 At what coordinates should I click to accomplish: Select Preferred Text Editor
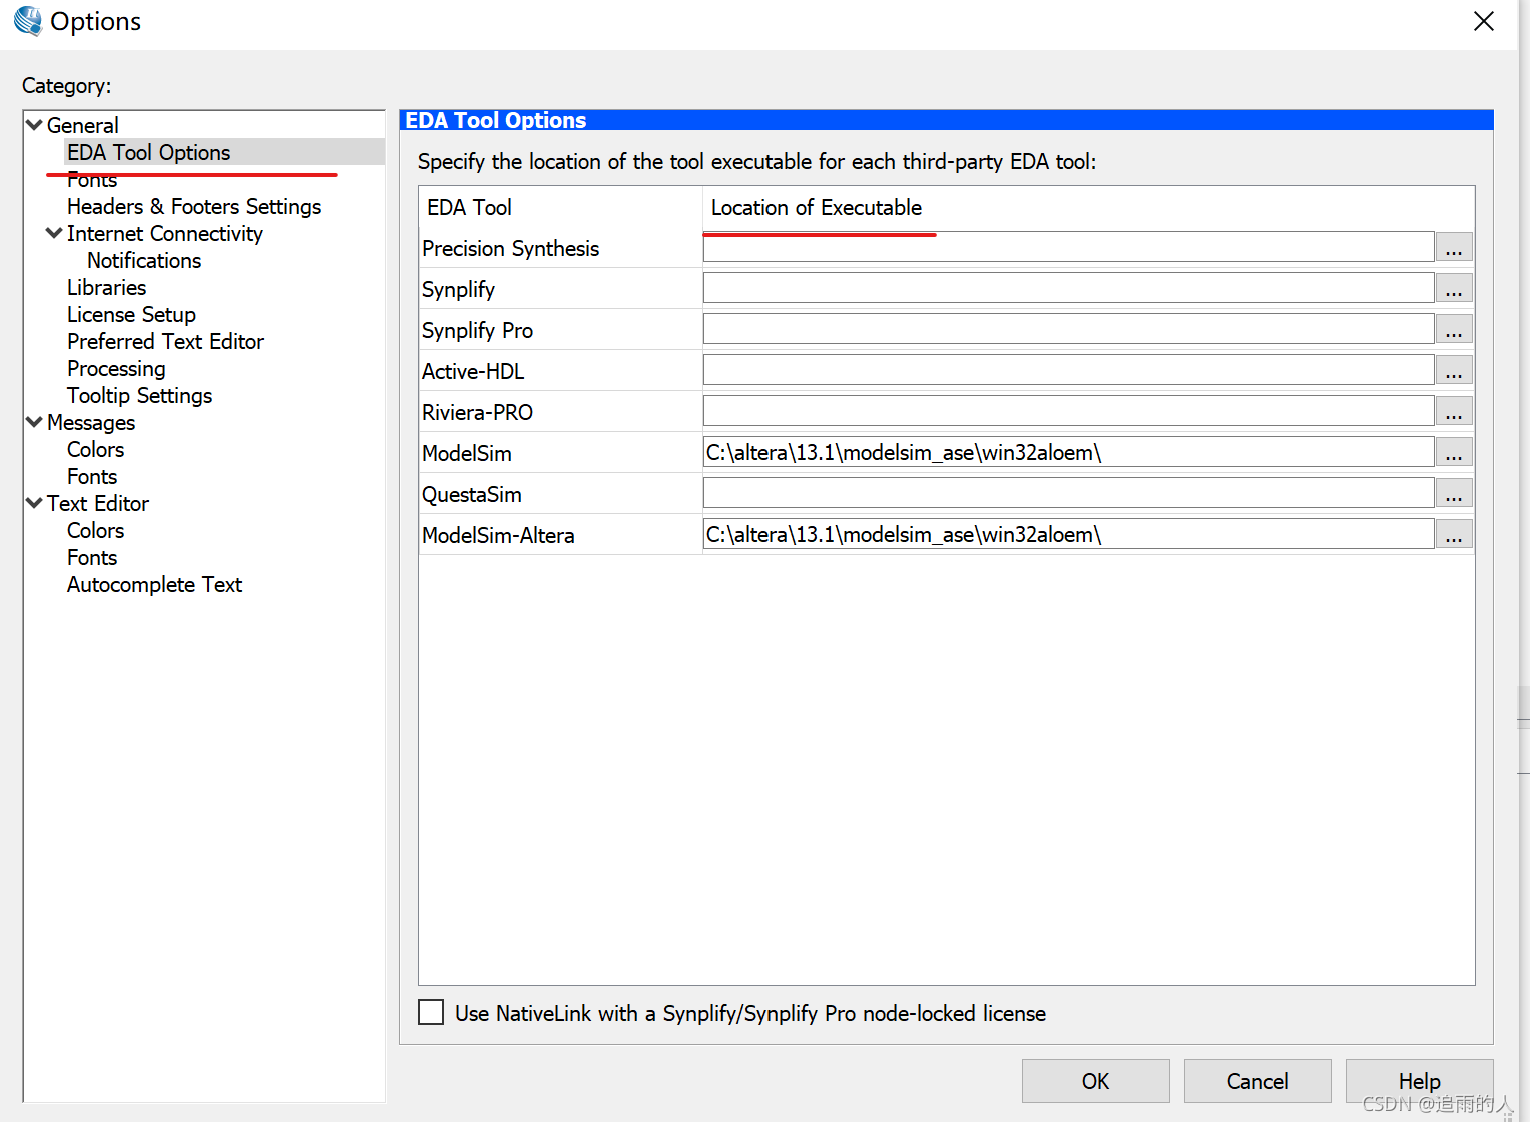click(x=165, y=341)
